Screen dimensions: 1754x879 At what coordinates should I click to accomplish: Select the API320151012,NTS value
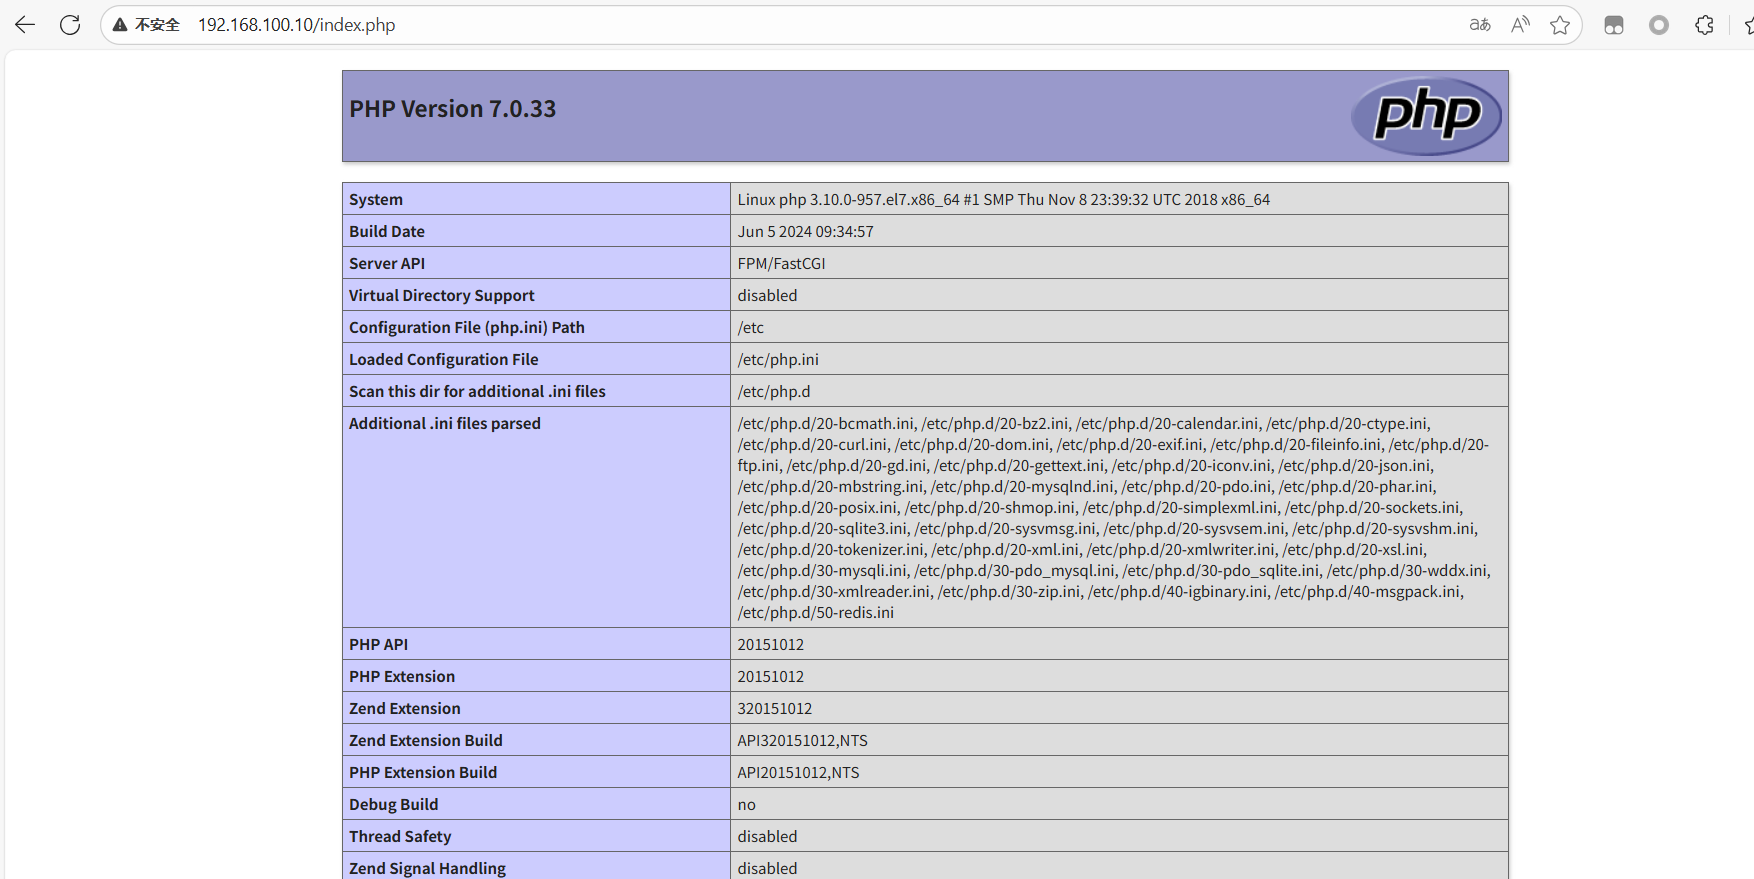(x=803, y=740)
